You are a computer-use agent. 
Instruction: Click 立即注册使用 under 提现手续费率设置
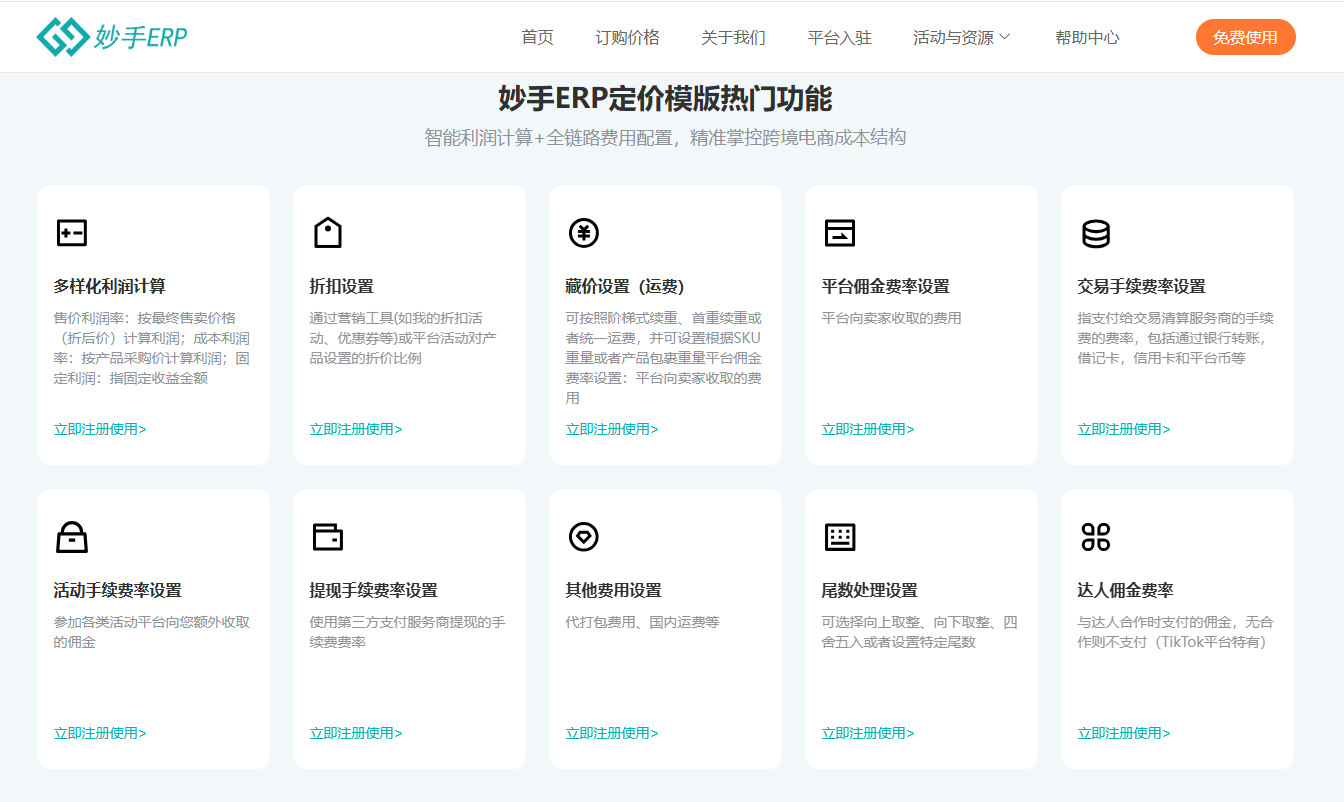click(x=356, y=733)
